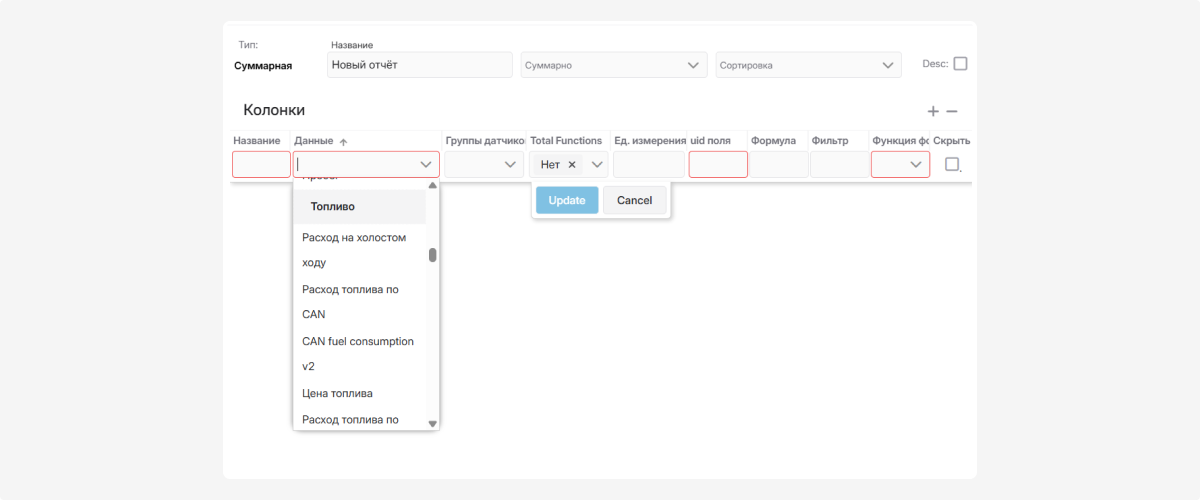This screenshot has width=1200, height=500.
Task: Toggle the Скрыть checkbox
Action: click(x=952, y=164)
